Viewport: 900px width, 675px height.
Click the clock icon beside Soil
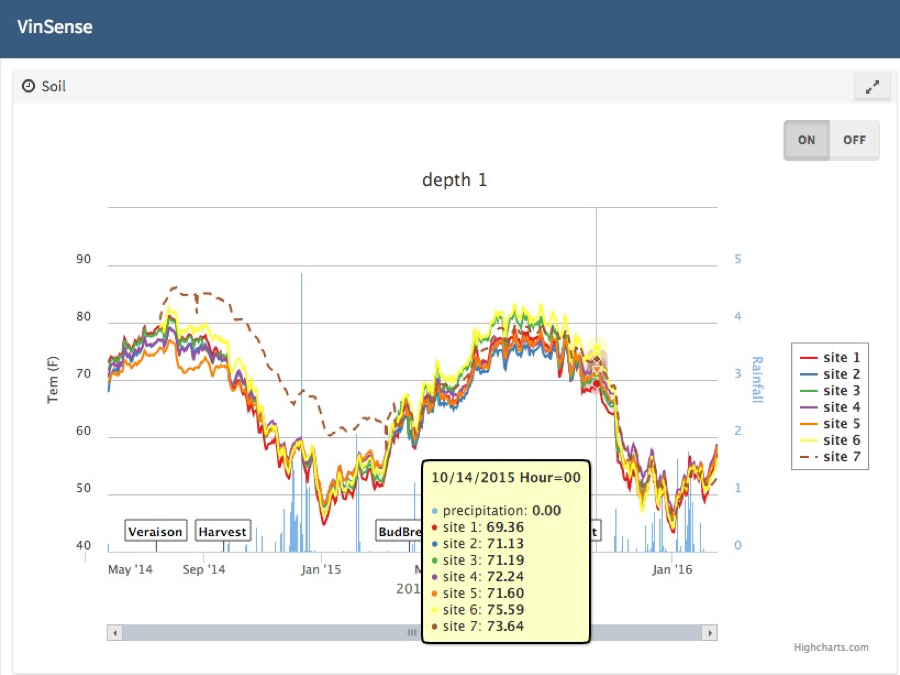point(28,86)
